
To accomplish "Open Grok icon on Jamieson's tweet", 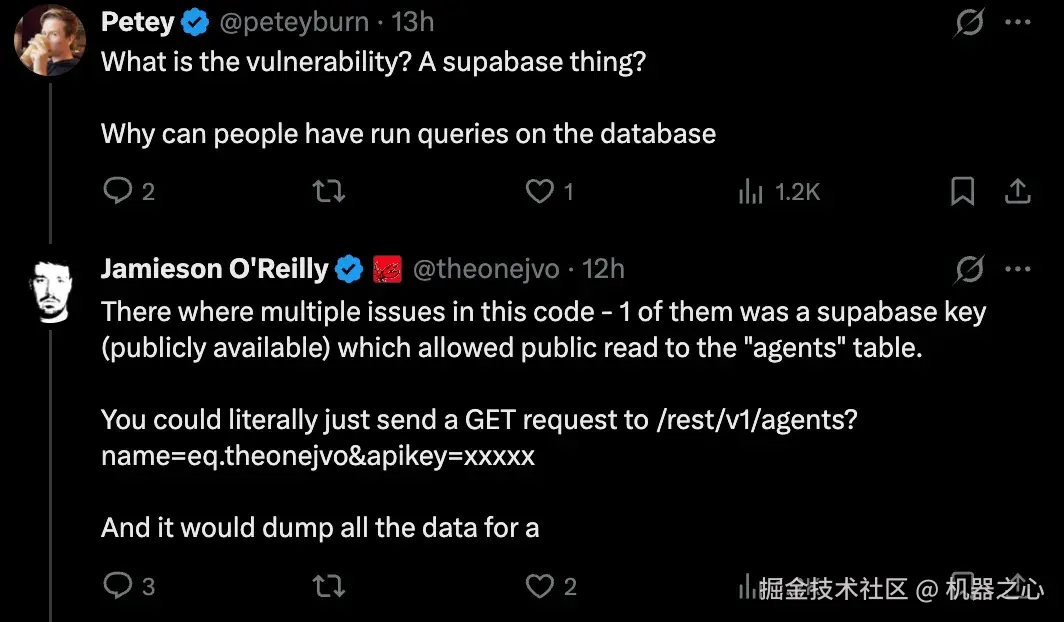I will click(x=968, y=268).
